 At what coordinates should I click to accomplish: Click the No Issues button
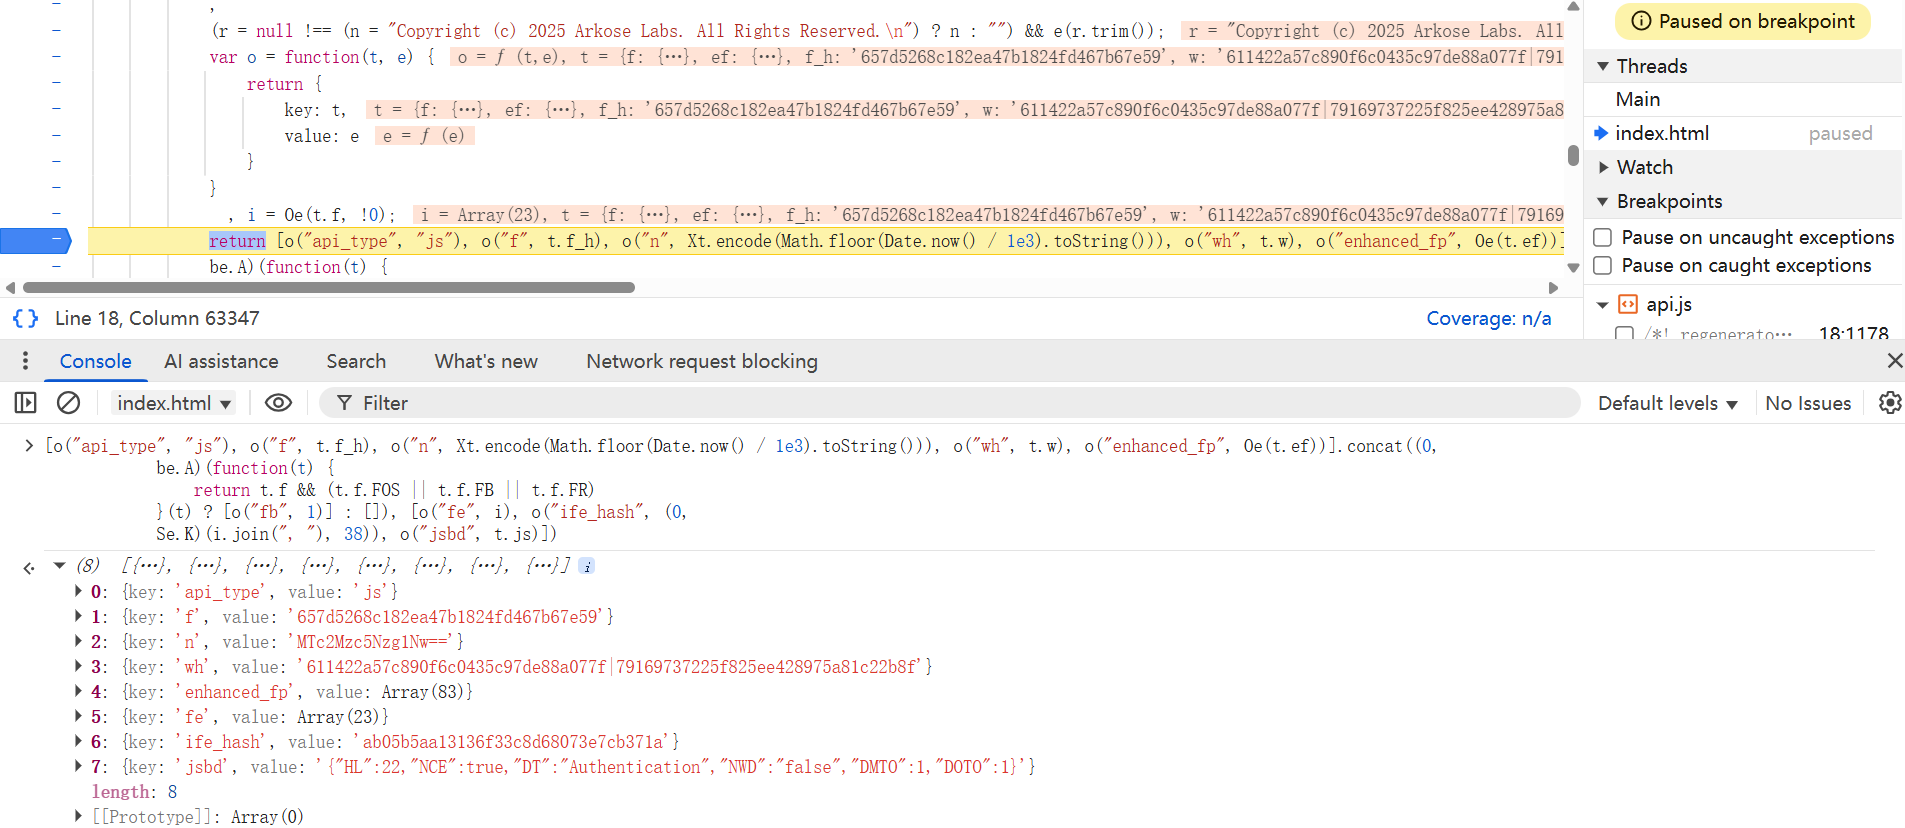(x=1807, y=403)
